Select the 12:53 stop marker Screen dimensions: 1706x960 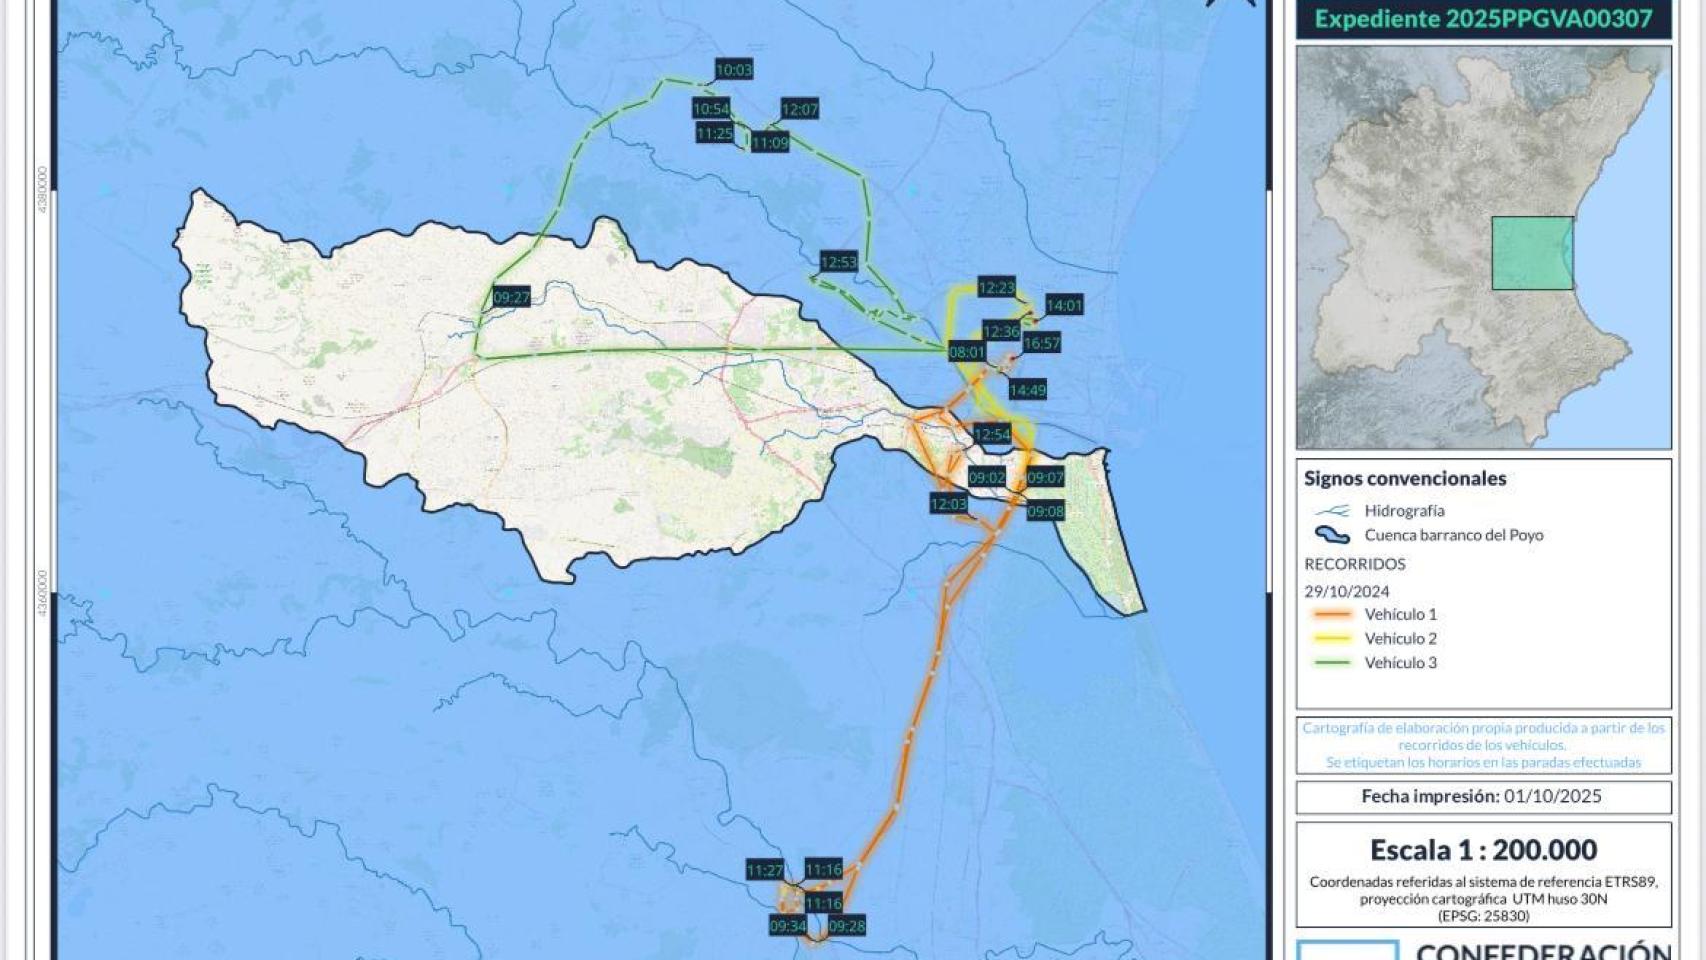[839, 262]
